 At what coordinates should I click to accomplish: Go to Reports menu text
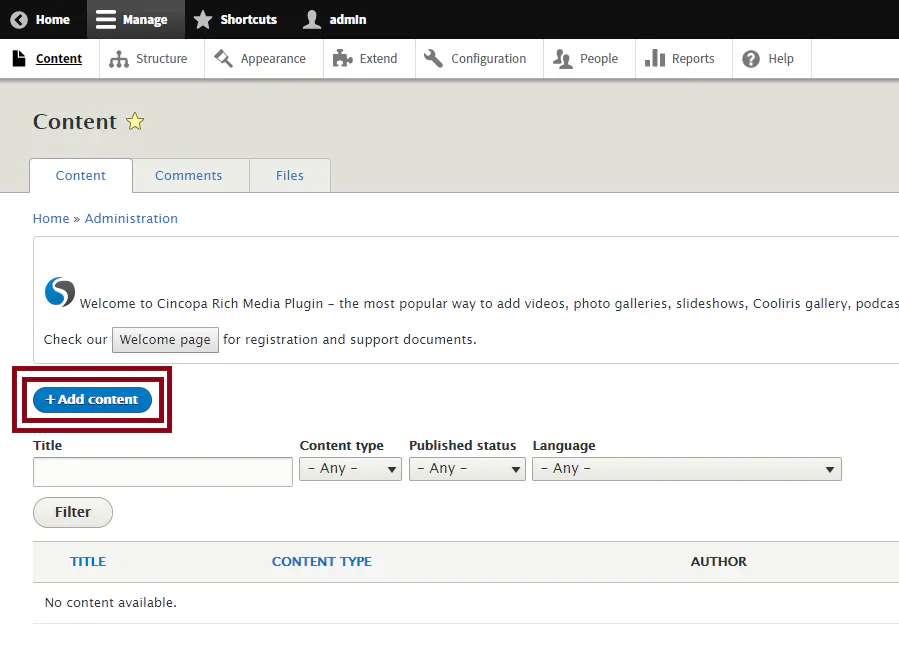click(693, 59)
